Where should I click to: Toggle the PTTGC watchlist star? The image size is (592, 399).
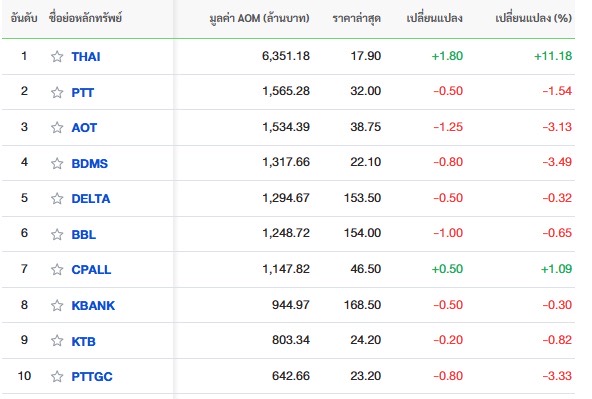[57, 376]
